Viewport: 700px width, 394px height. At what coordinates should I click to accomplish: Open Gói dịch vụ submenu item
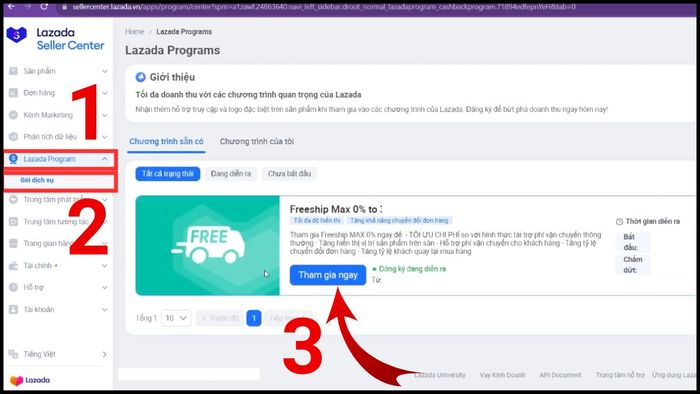click(37, 180)
